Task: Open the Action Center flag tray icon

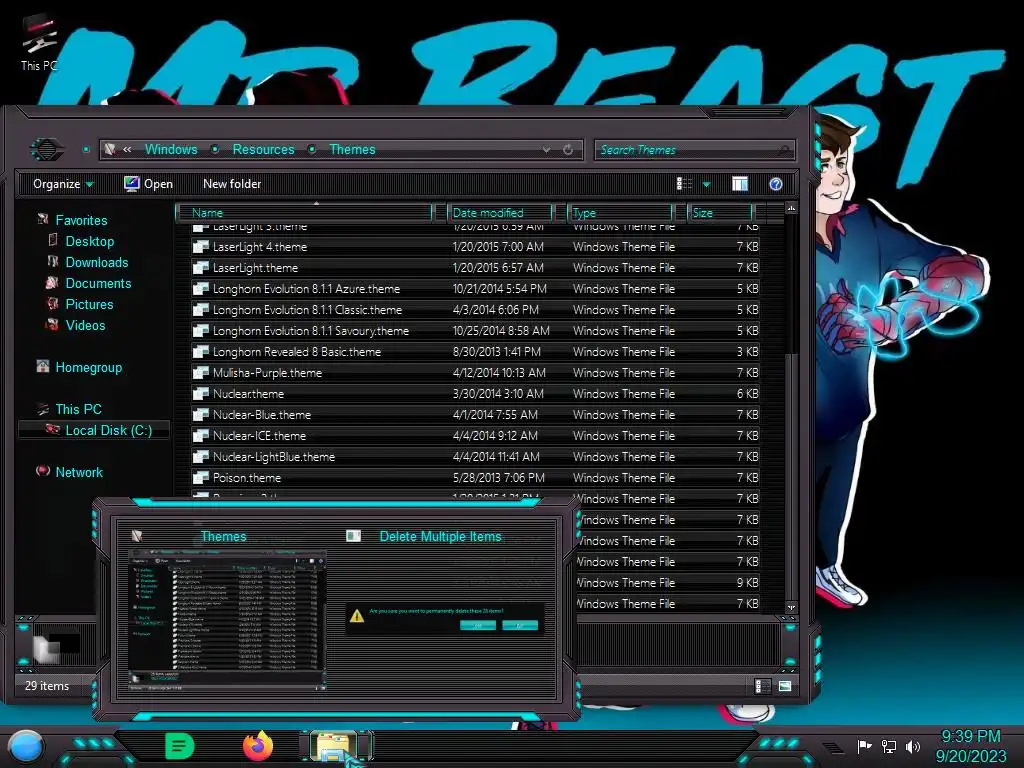Action: [865, 746]
